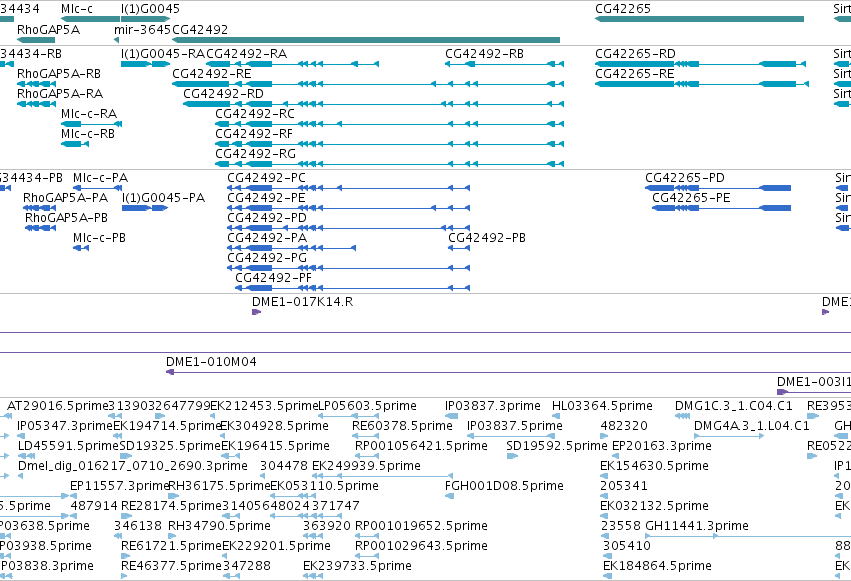
Task: Click transcript CG42492-RD label
Action: point(223,93)
